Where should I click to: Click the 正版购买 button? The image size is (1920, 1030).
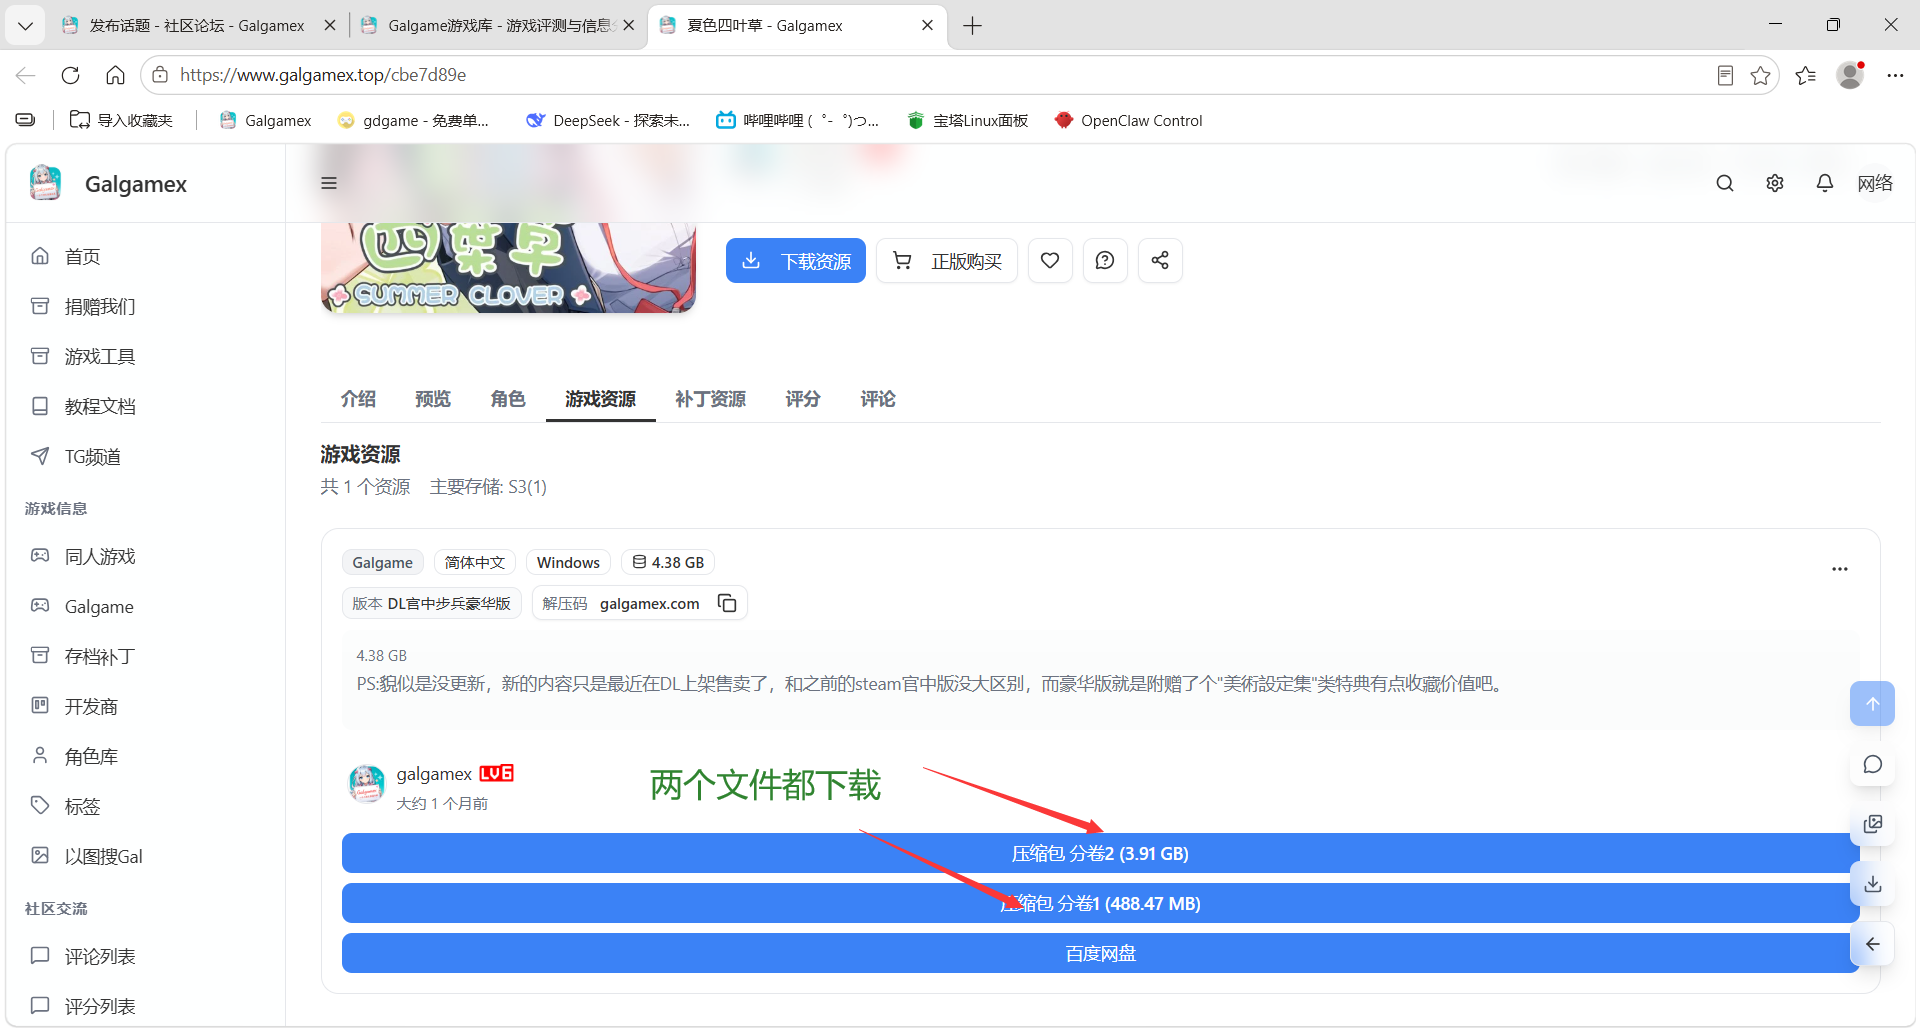pyautogui.click(x=947, y=261)
